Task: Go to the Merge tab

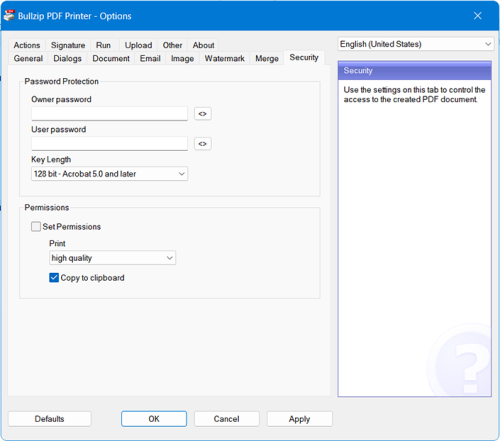Action: pyautogui.click(x=267, y=58)
